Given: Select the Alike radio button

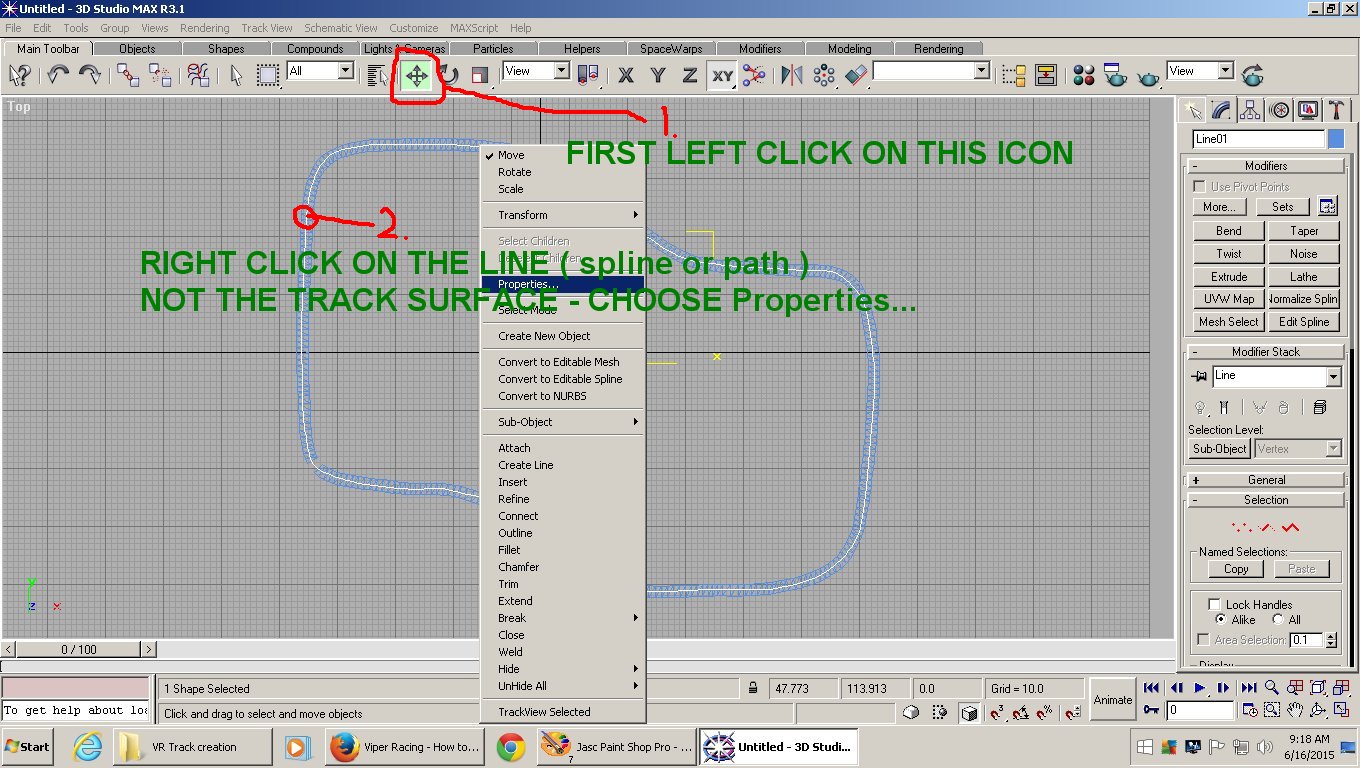Looking at the screenshot, I should click(x=1220, y=620).
